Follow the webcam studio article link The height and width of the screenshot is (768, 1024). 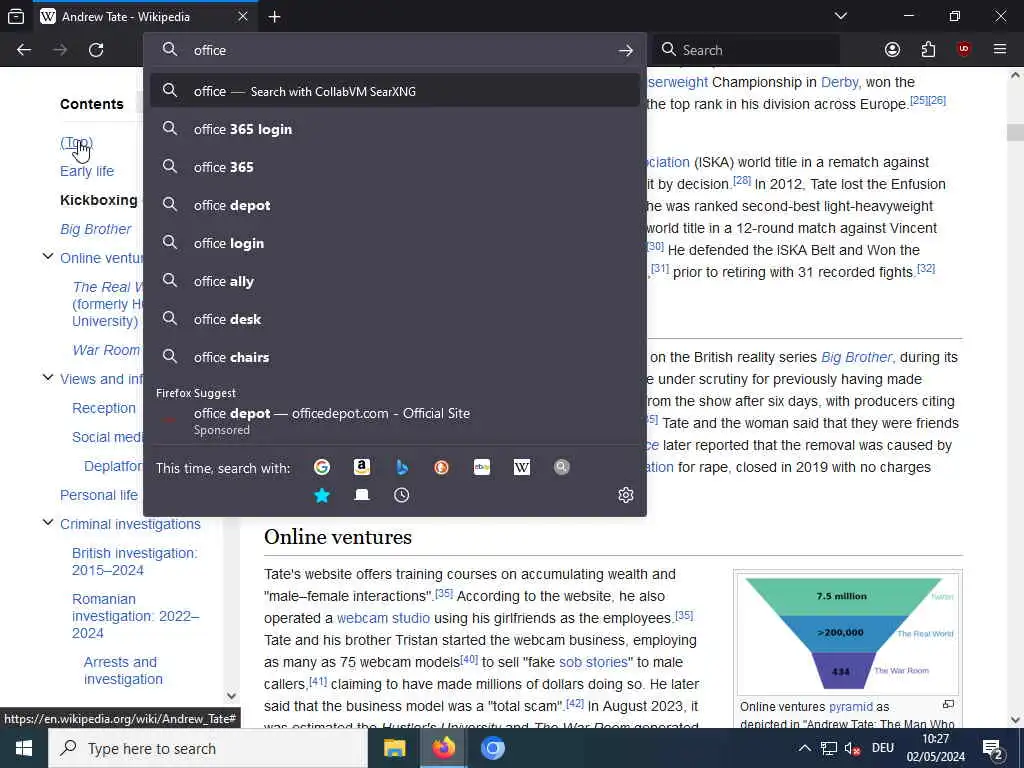click(383, 618)
